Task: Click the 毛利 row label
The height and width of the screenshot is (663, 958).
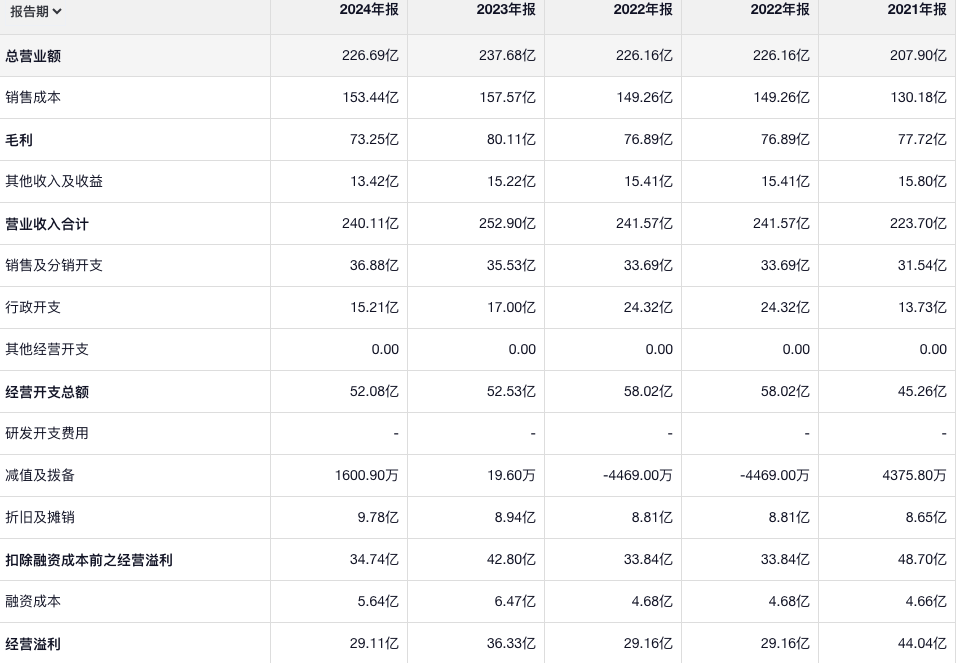Action: point(19,140)
